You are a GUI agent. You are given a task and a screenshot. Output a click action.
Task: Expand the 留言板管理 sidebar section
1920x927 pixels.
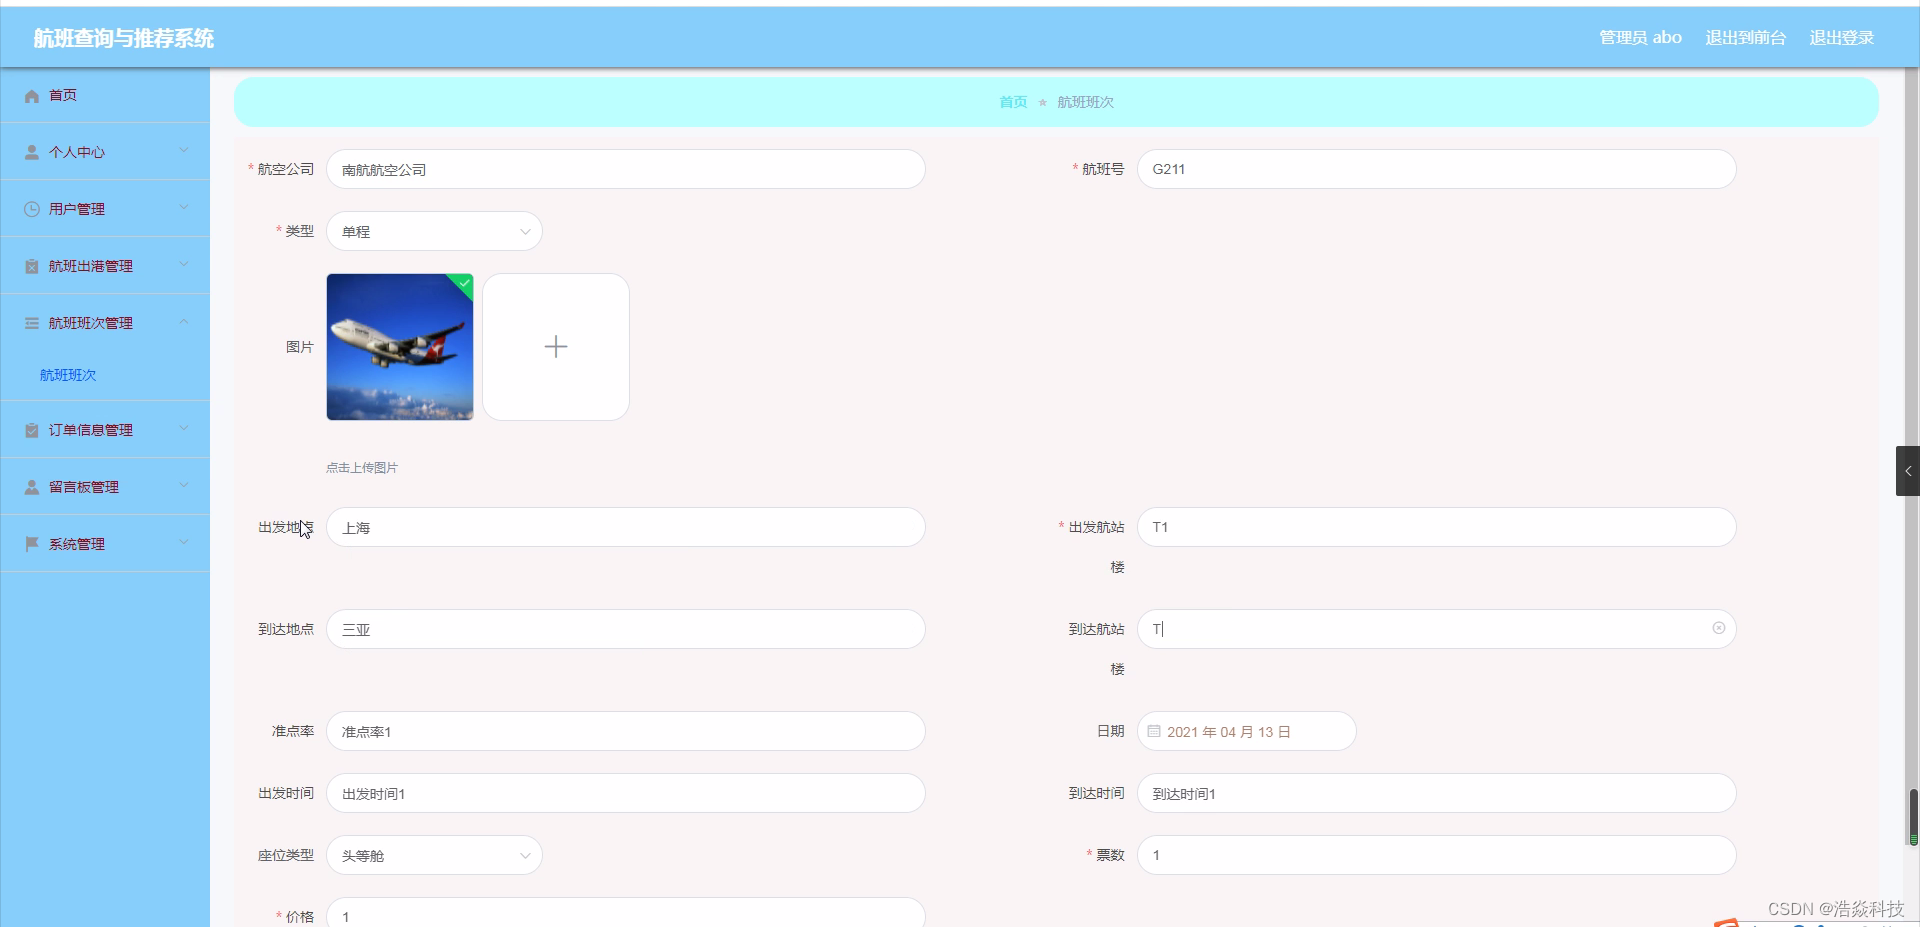point(84,486)
